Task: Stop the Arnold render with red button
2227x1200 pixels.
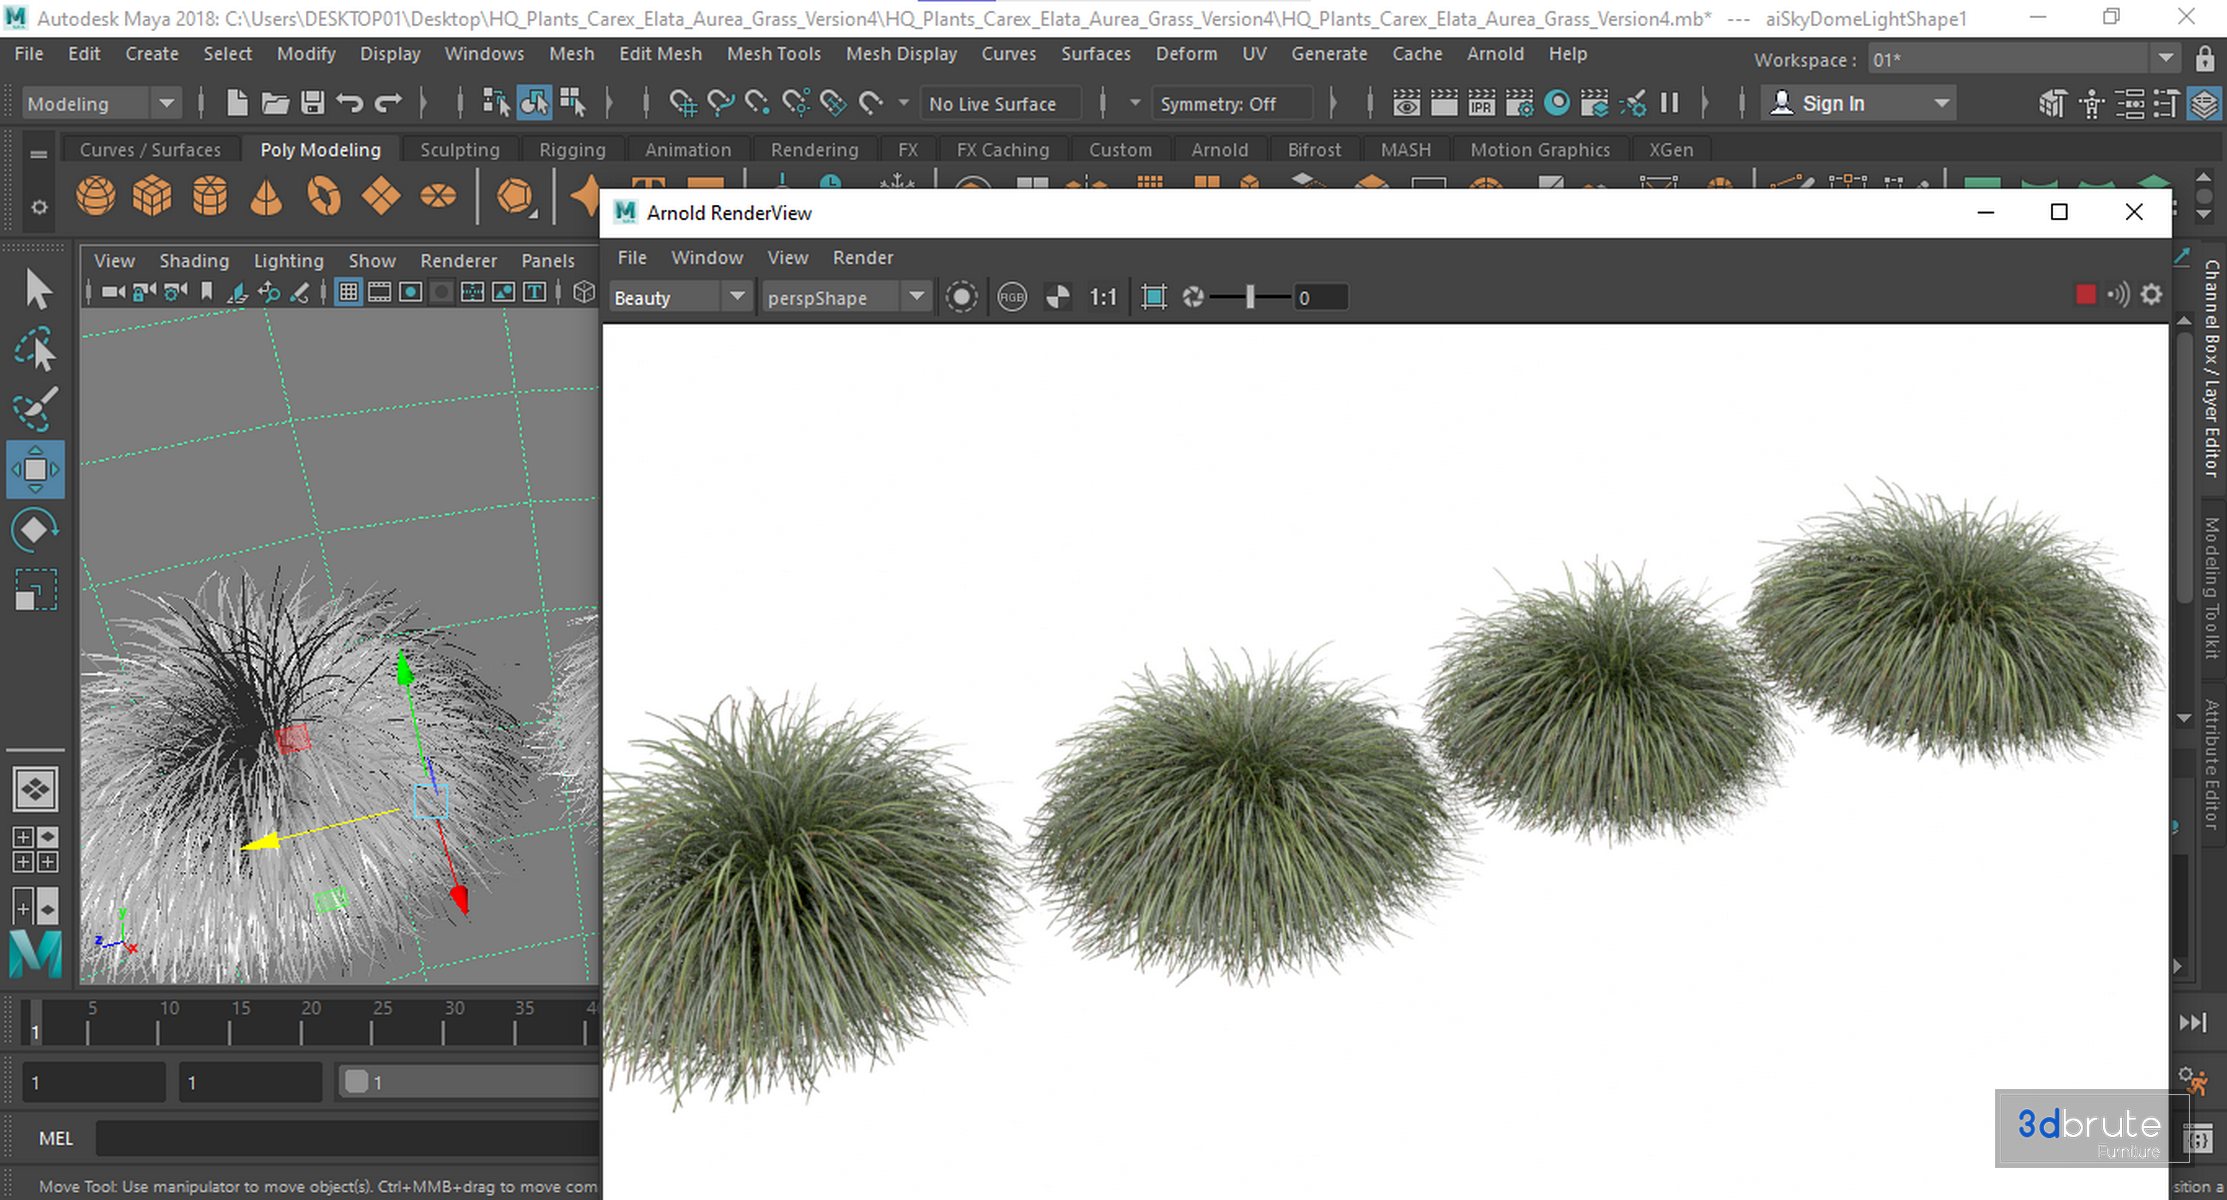Action: (x=2085, y=295)
